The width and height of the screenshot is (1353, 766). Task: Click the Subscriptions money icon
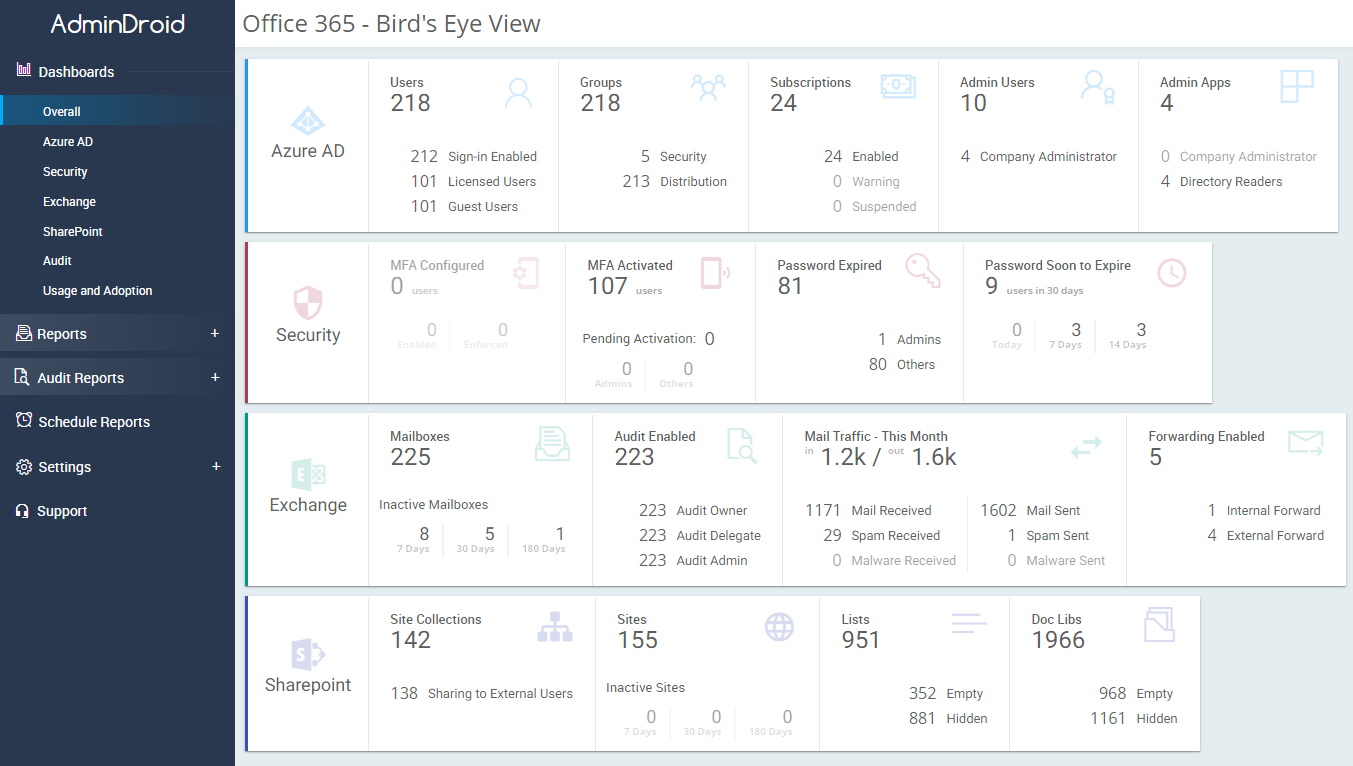(x=897, y=87)
